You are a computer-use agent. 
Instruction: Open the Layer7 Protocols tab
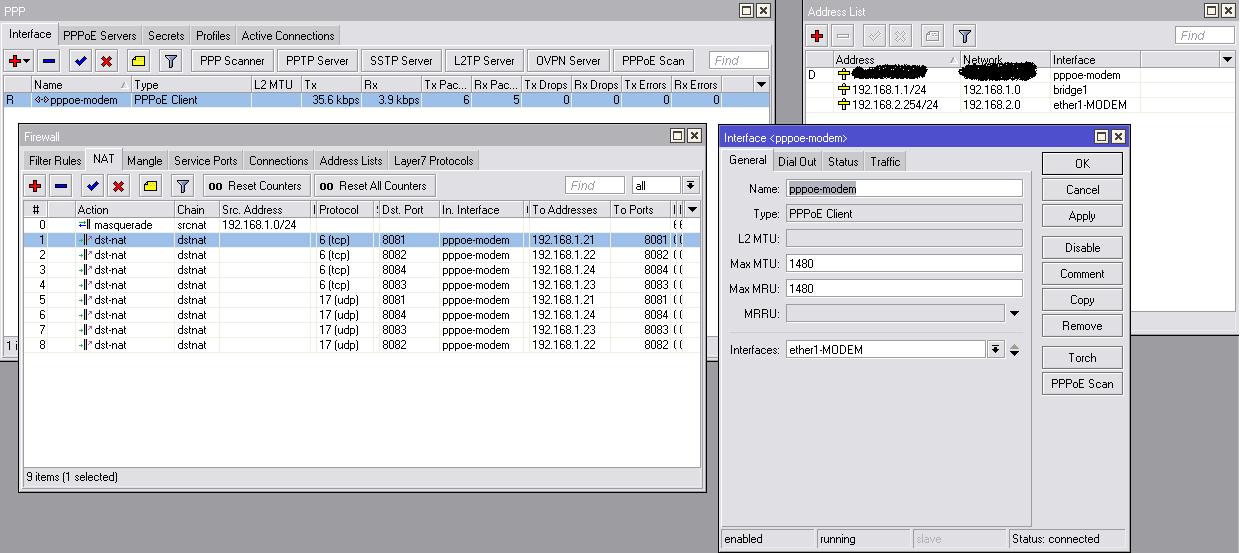[x=434, y=161]
